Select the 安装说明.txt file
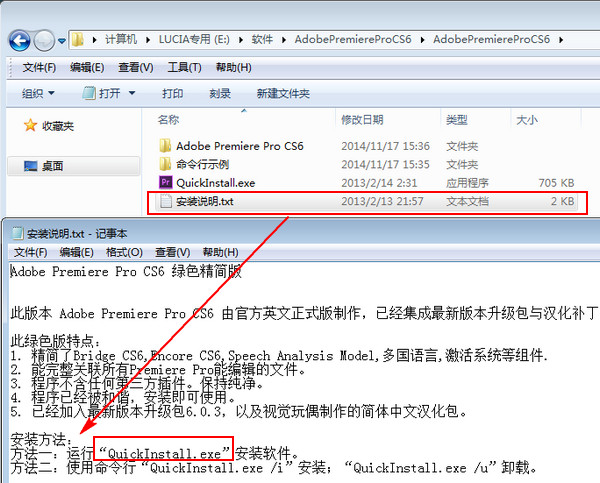600x483 pixels. [205, 201]
